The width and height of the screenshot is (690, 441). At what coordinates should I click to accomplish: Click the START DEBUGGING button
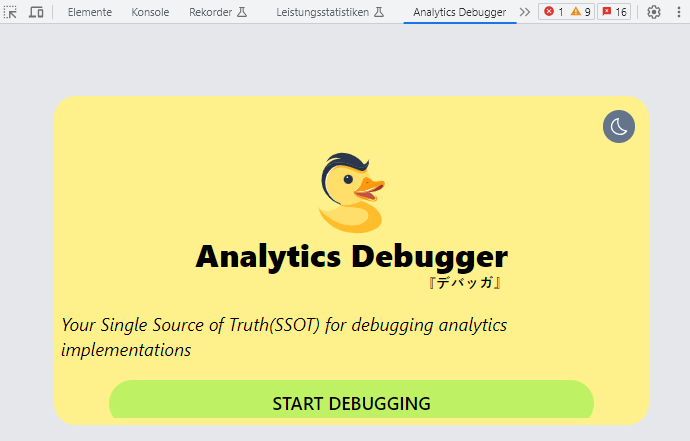(x=351, y=399)
